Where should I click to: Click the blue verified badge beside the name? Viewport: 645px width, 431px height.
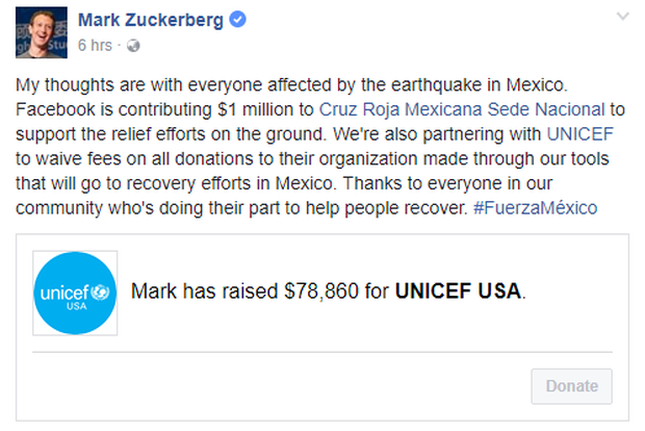tap(239, 21)
